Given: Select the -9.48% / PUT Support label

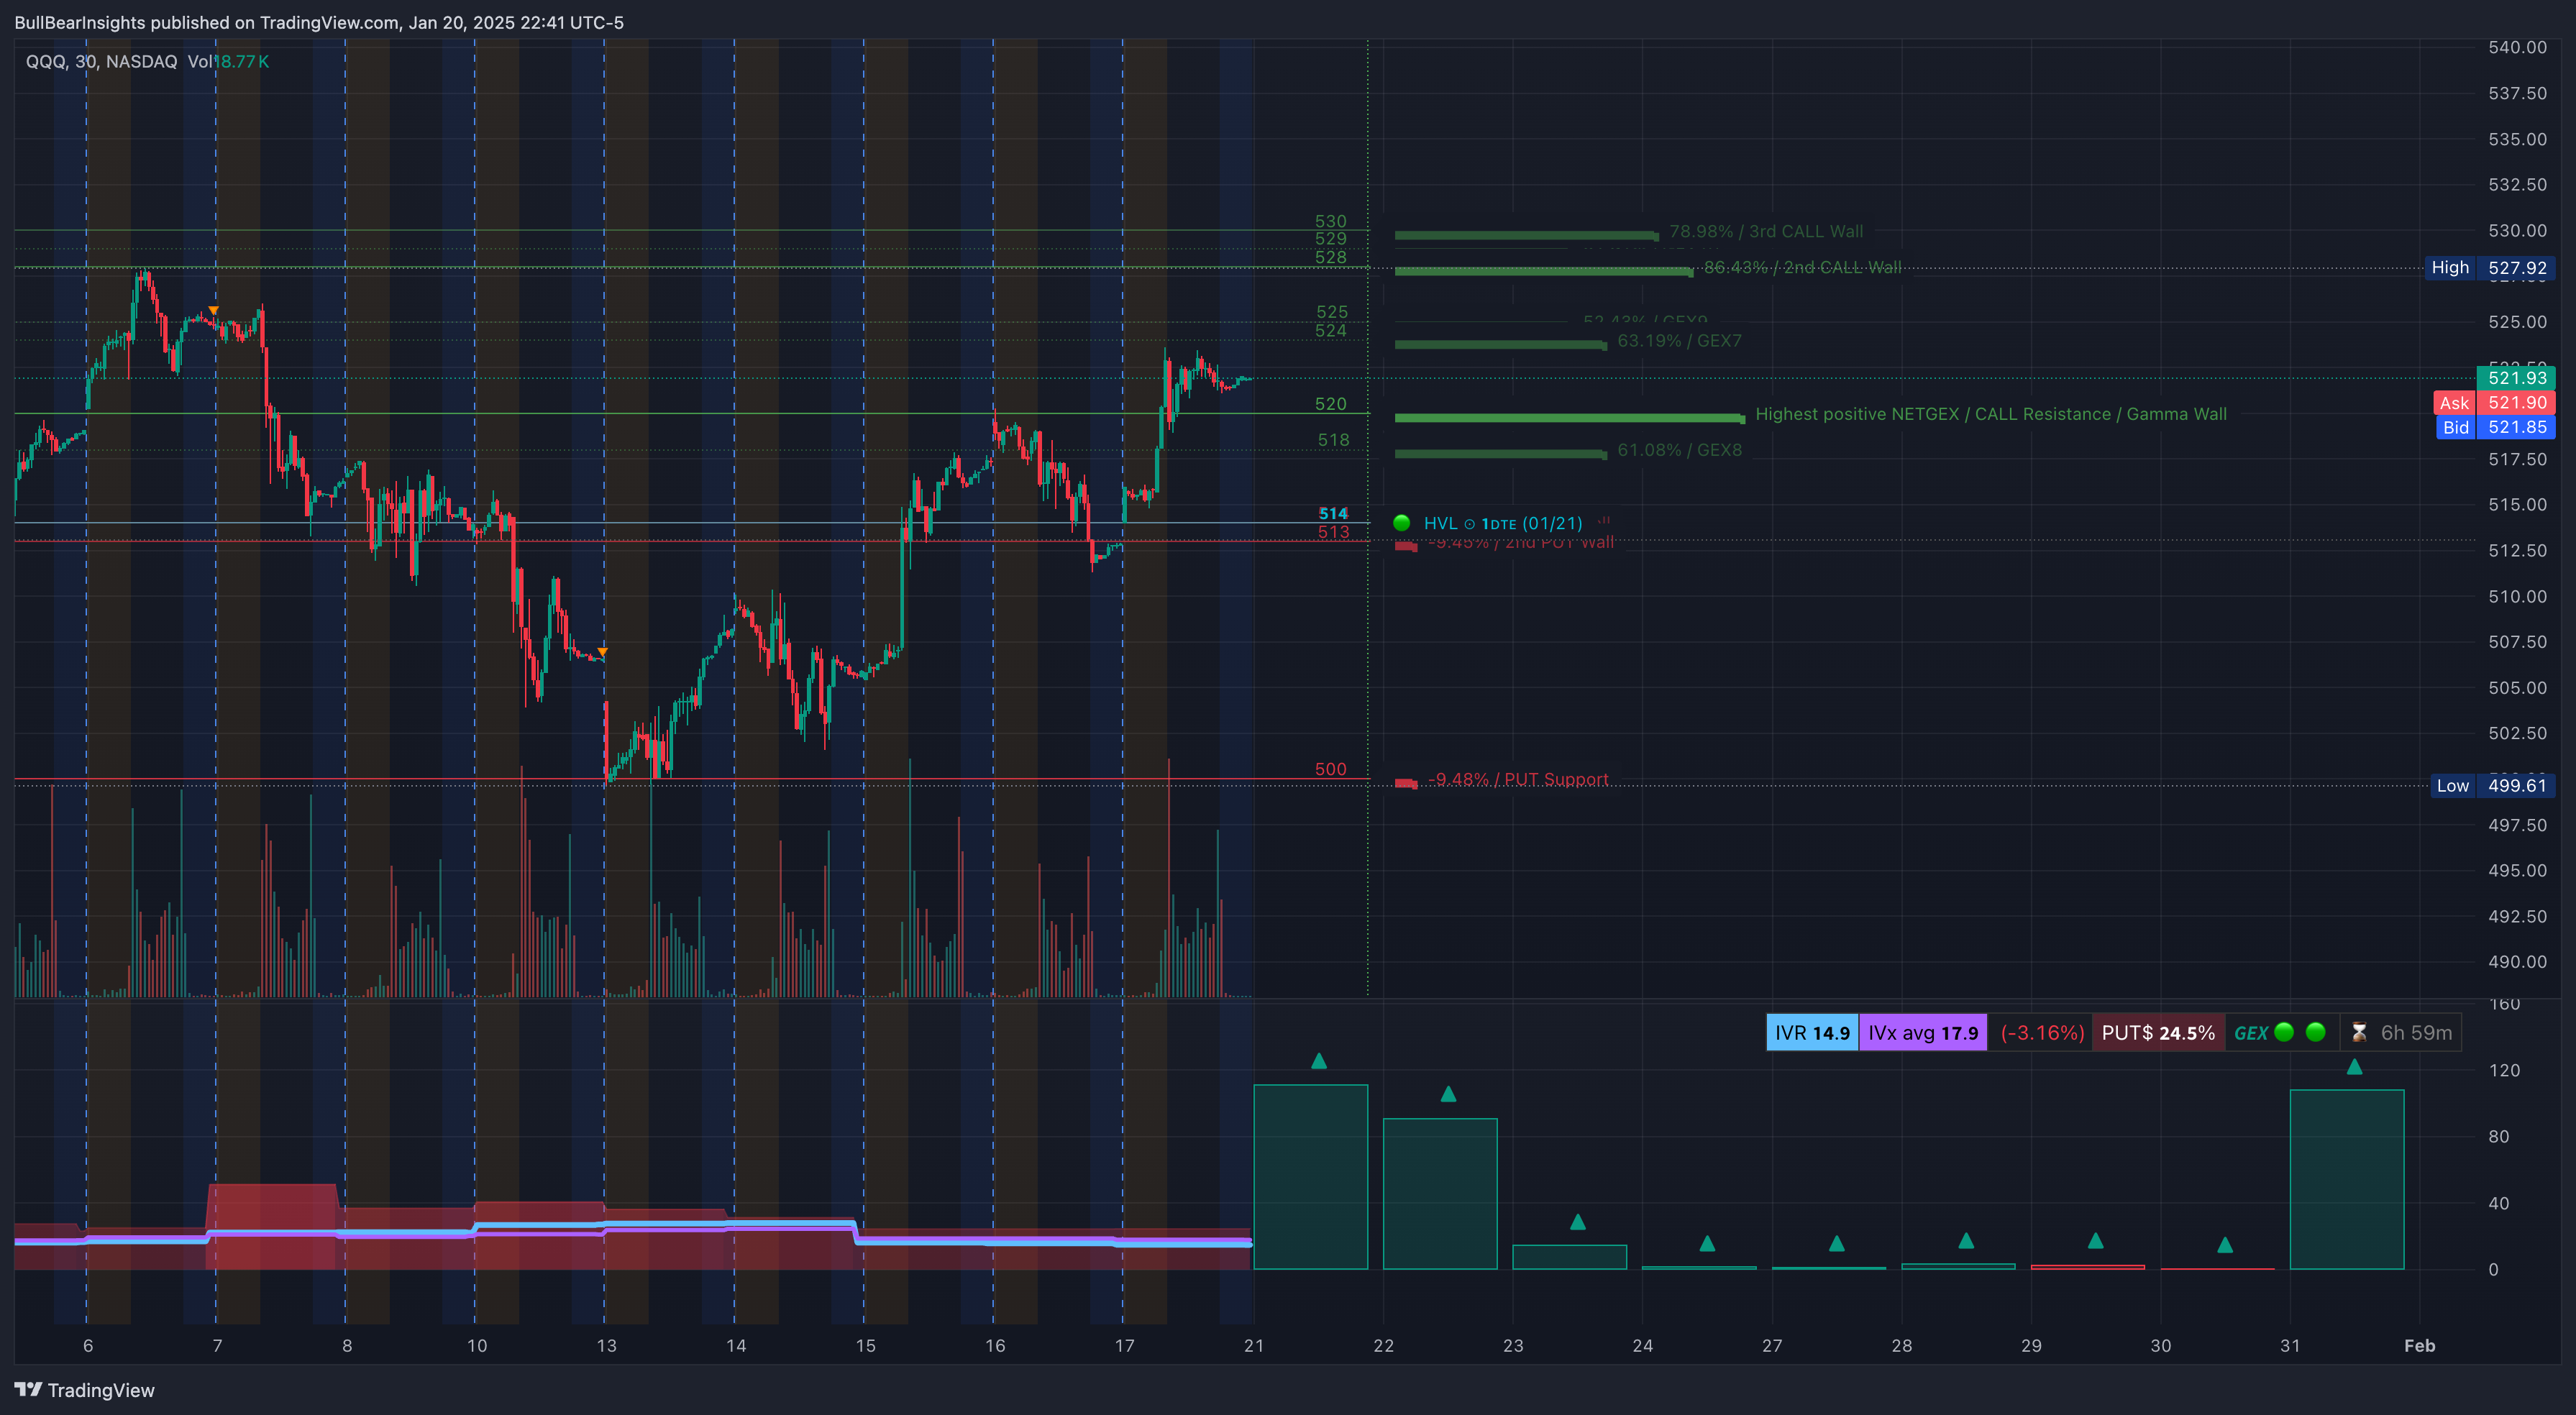Looking at the screenshot, I should click(x=1518, y=779).
